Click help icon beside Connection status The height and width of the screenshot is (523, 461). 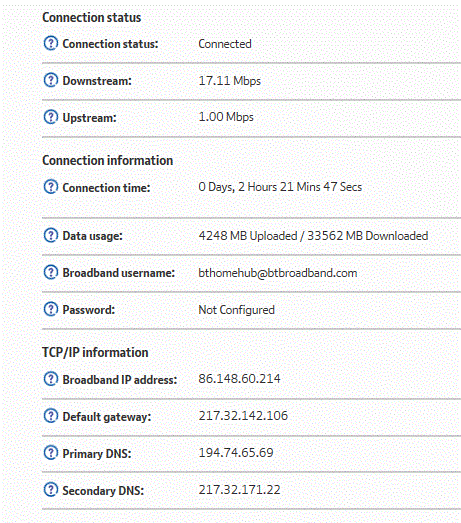[x=51, y=43]
